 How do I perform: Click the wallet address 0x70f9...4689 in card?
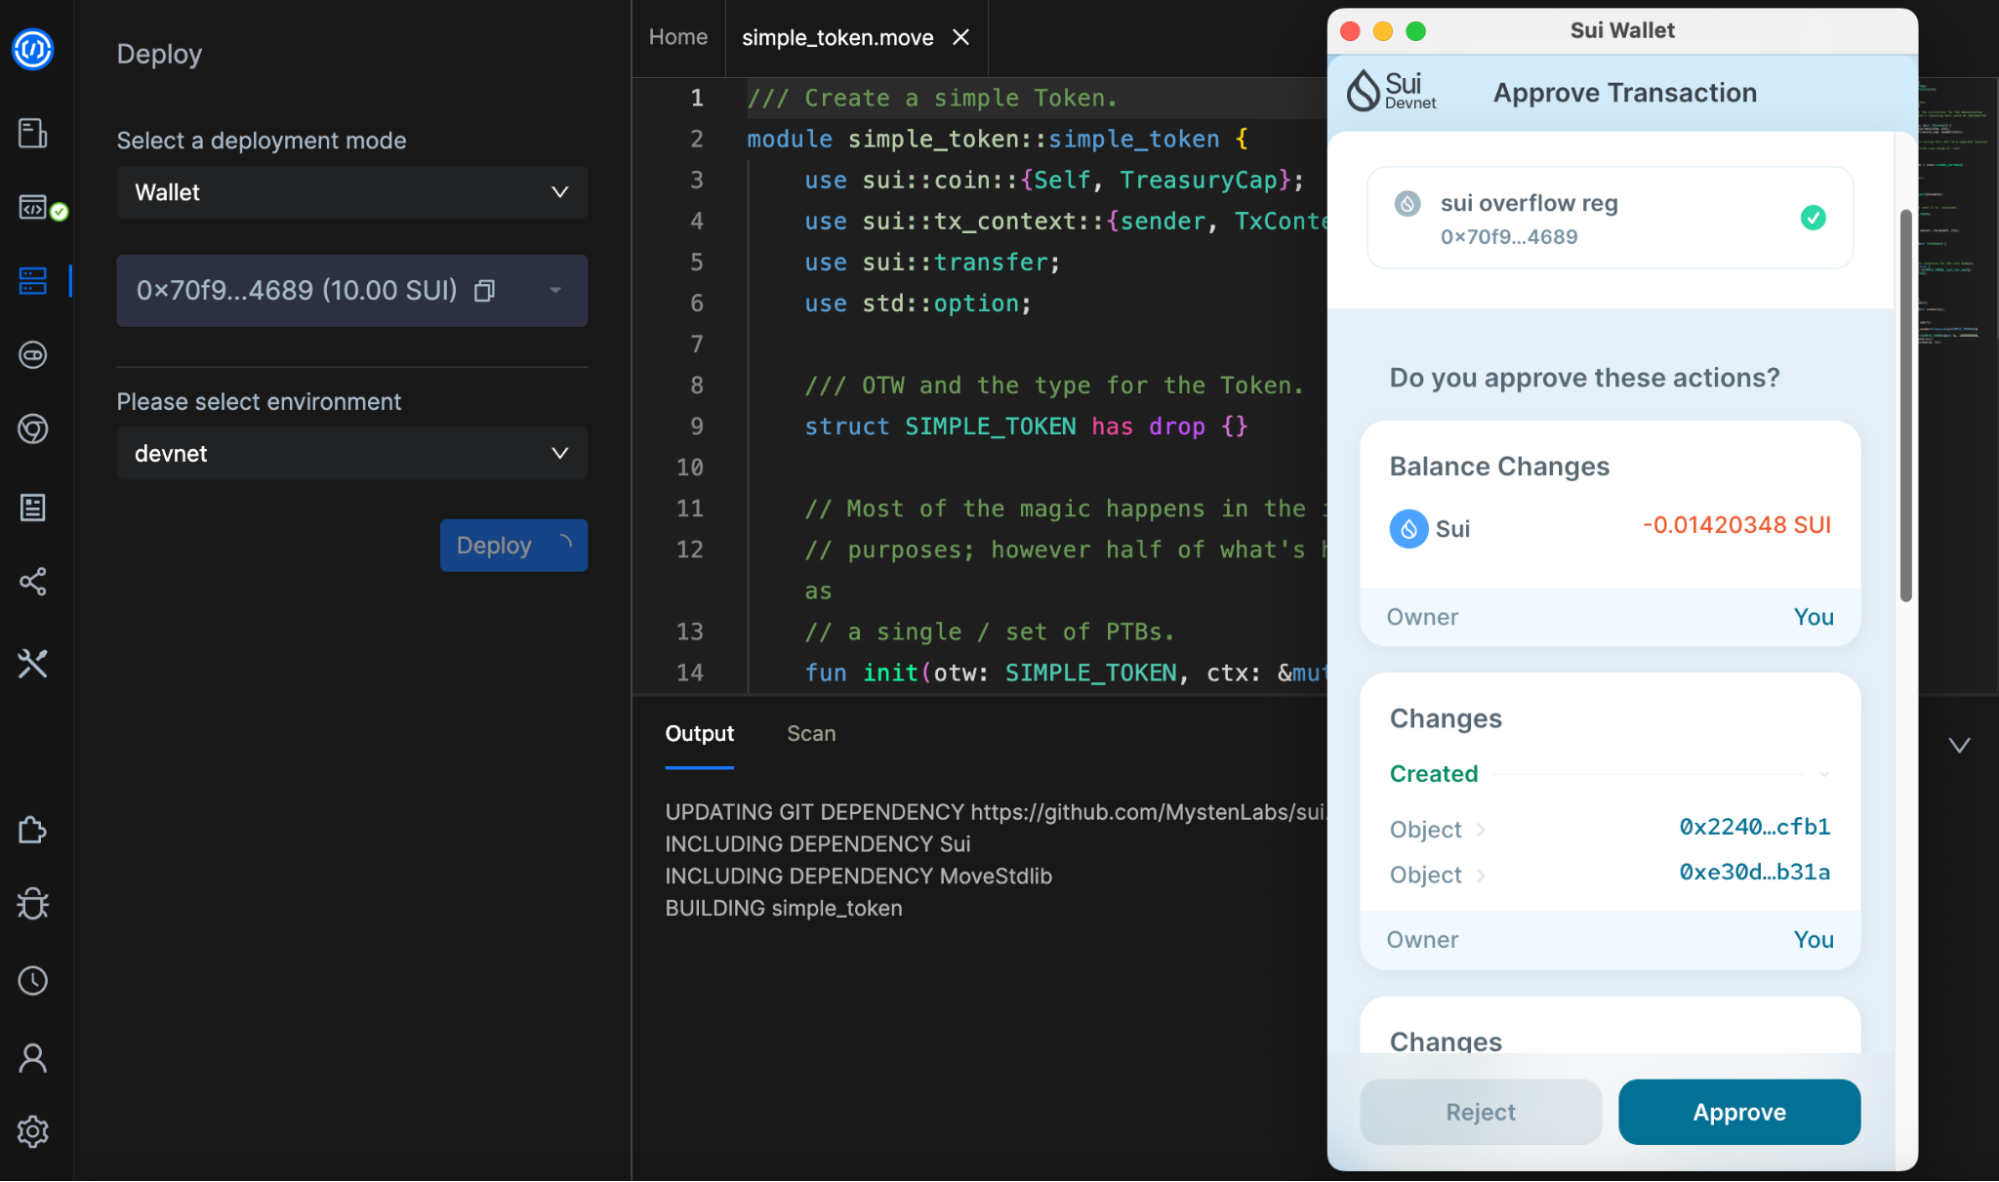(x=1508, y=237)
